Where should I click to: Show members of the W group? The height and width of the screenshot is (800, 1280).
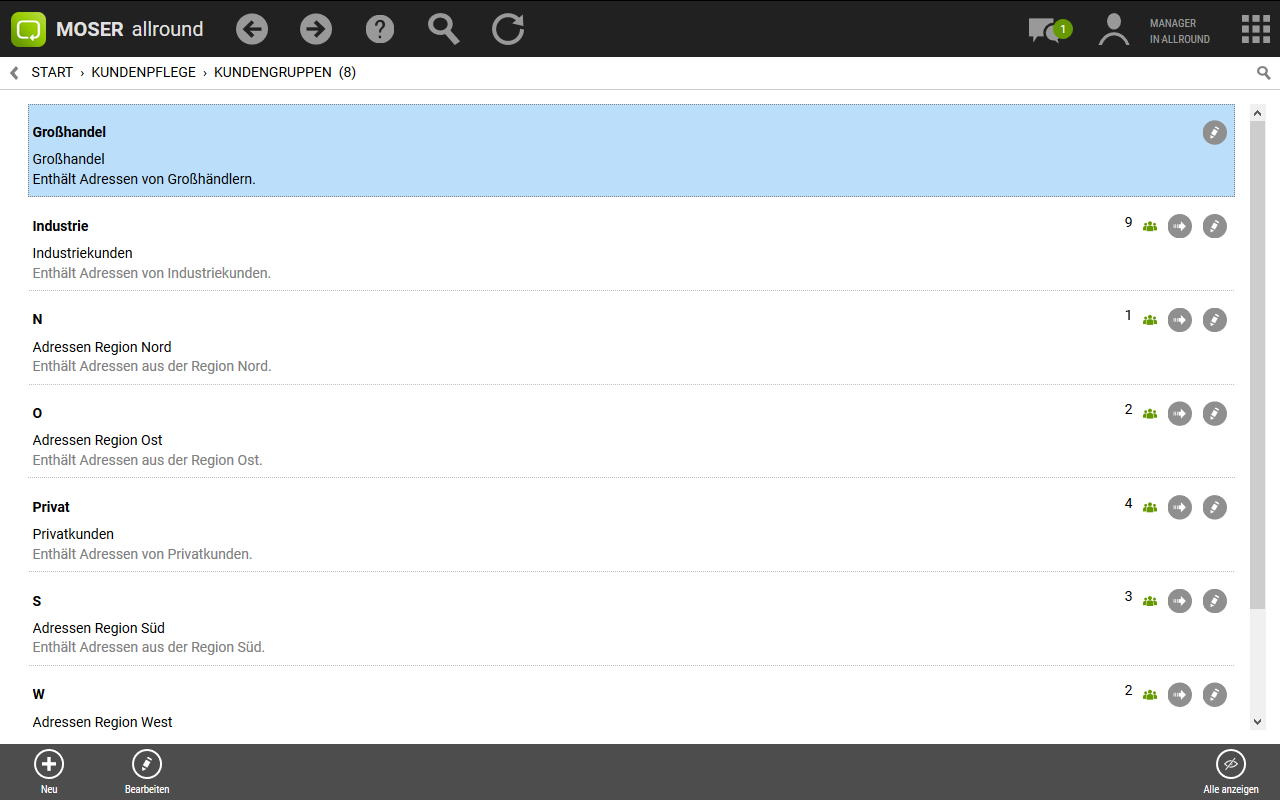pos(1150,695)
